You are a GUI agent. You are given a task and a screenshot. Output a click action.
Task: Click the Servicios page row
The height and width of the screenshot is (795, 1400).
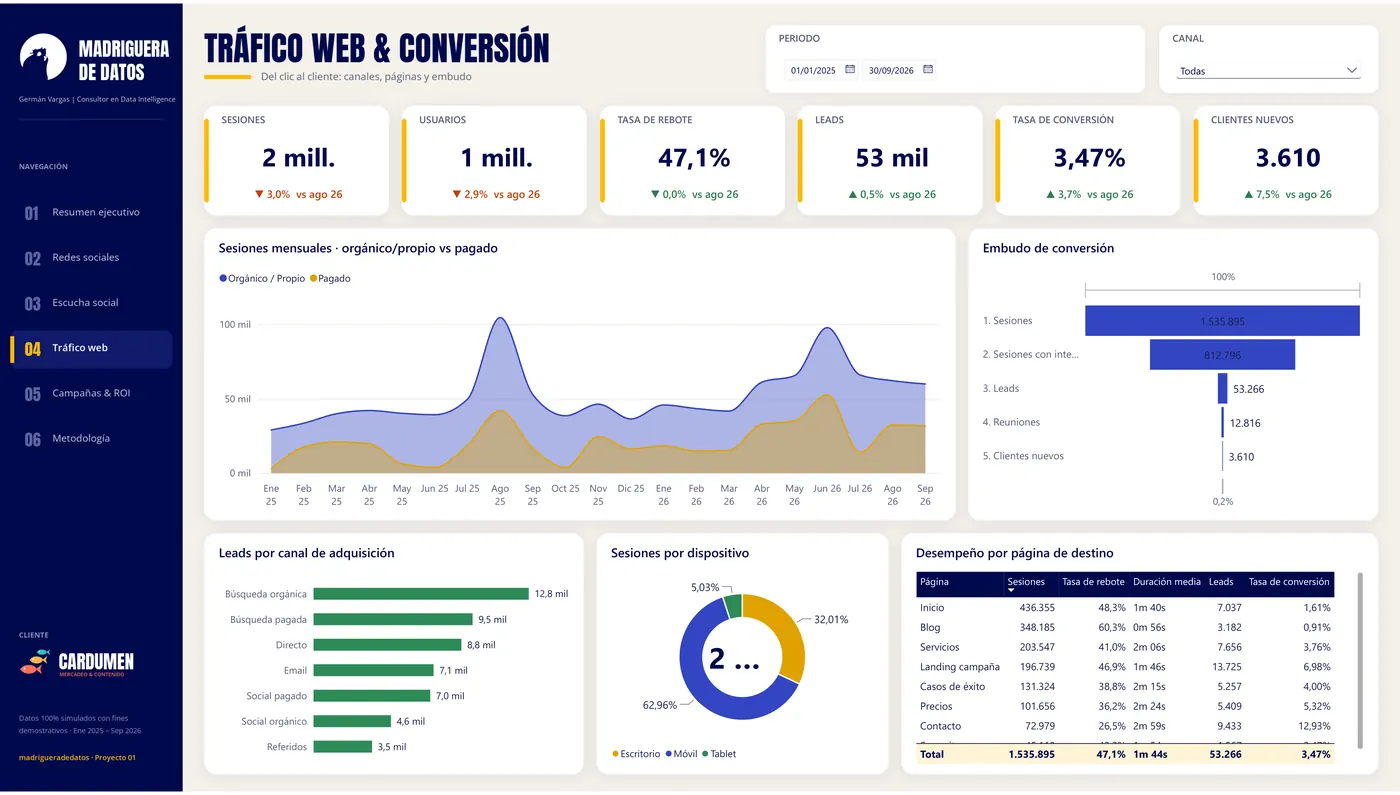tap(1125, 647)
